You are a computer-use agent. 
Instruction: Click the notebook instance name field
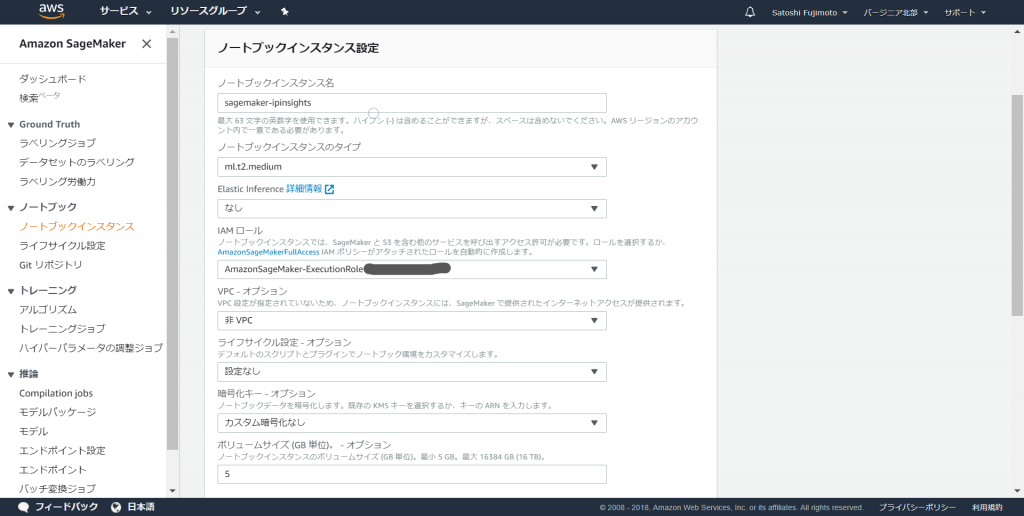click(411, 103)
